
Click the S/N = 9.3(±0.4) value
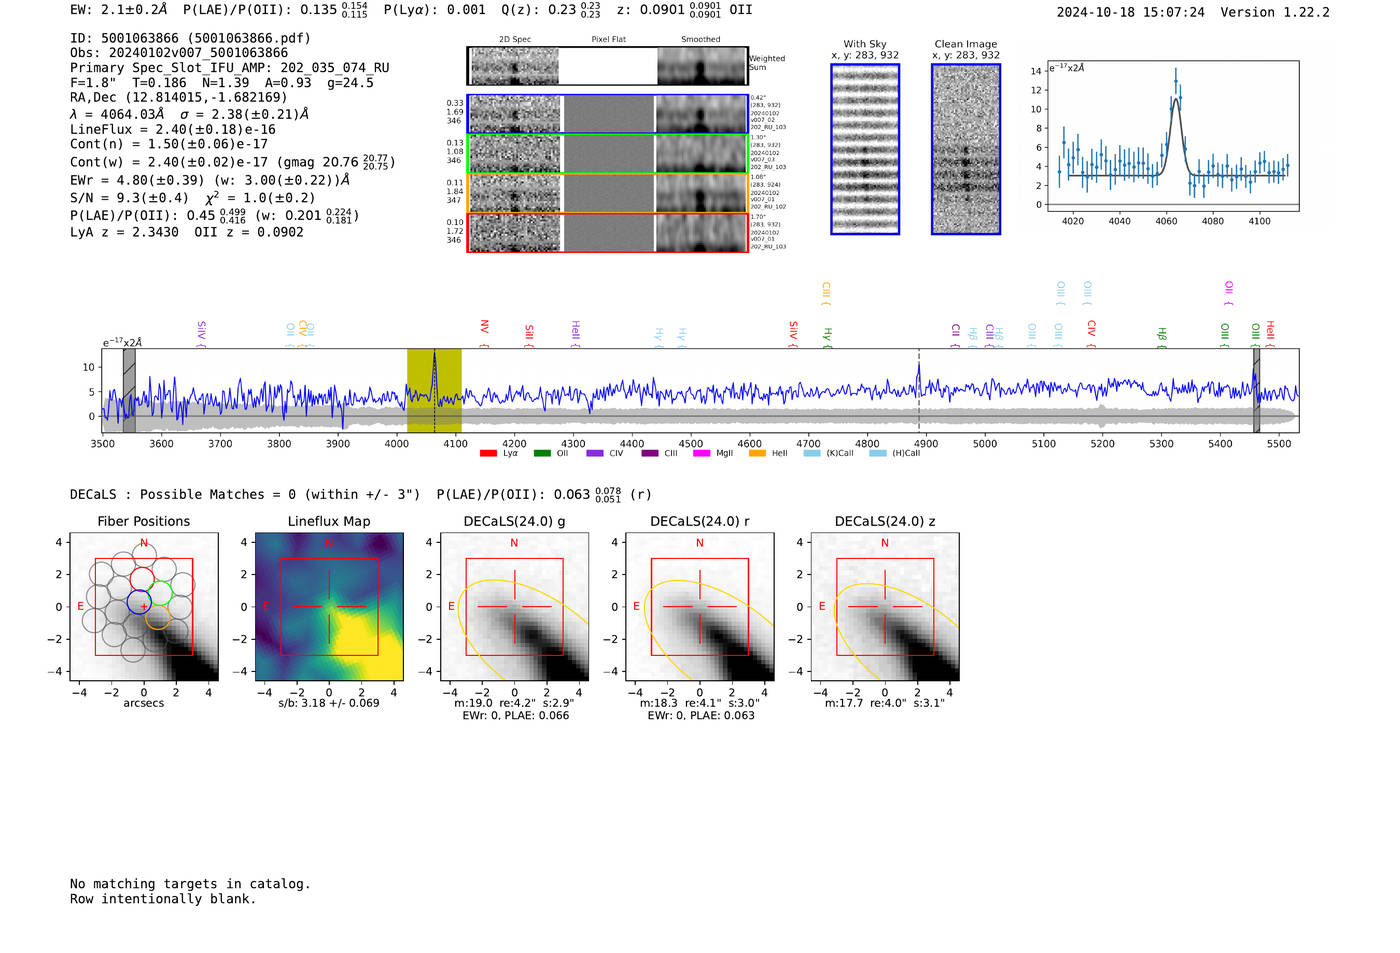point(130,198)
